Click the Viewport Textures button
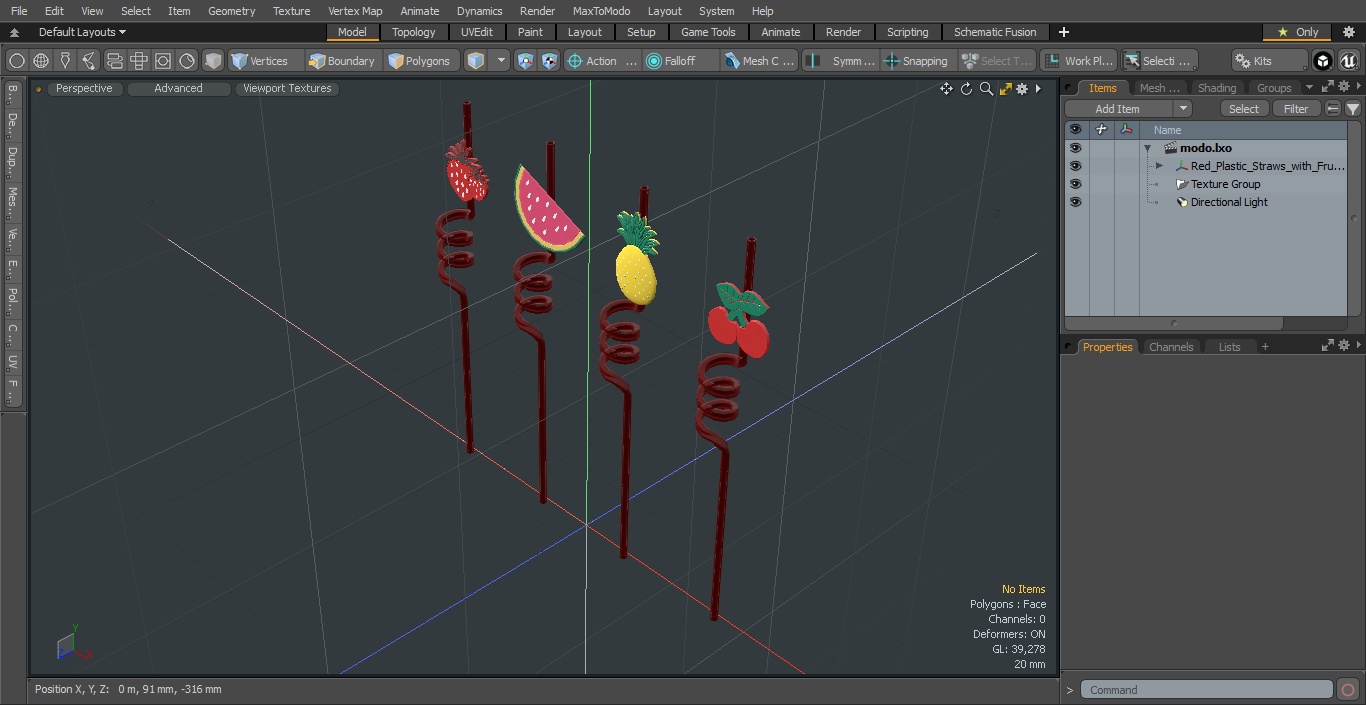 coord(287,88)
